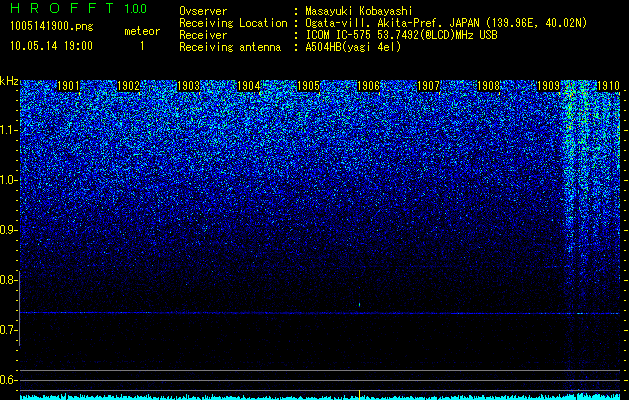Viewport: 629px width, 400px height.
Task: Click the 1901 time marker label
Action: [x=68, y=86]
